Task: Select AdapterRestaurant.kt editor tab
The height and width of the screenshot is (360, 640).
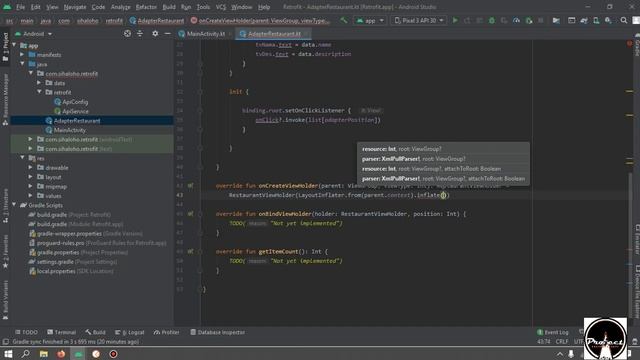Action: click(x=273, y=34)
